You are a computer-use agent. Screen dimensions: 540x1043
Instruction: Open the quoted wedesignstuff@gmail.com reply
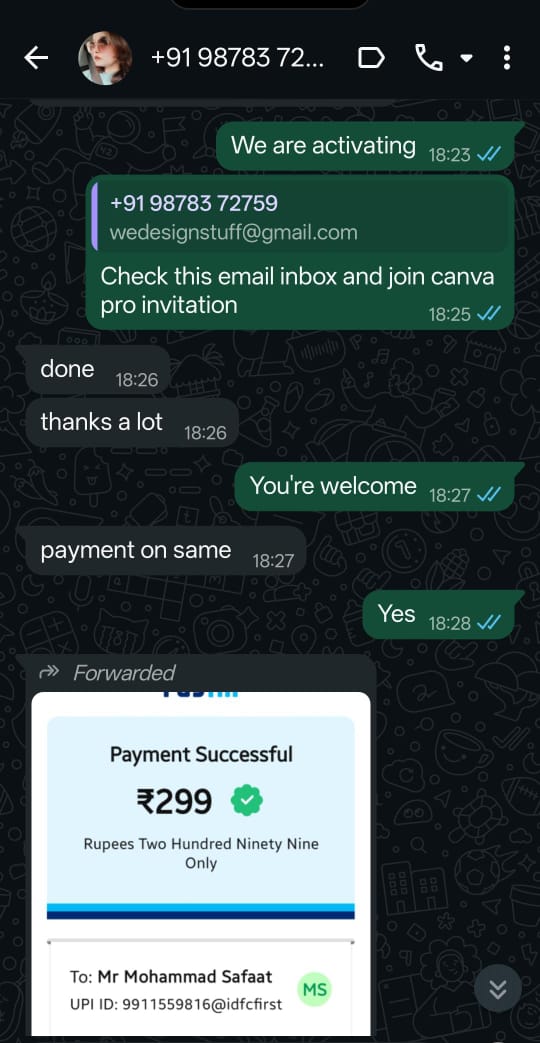[x=301, y=217]
